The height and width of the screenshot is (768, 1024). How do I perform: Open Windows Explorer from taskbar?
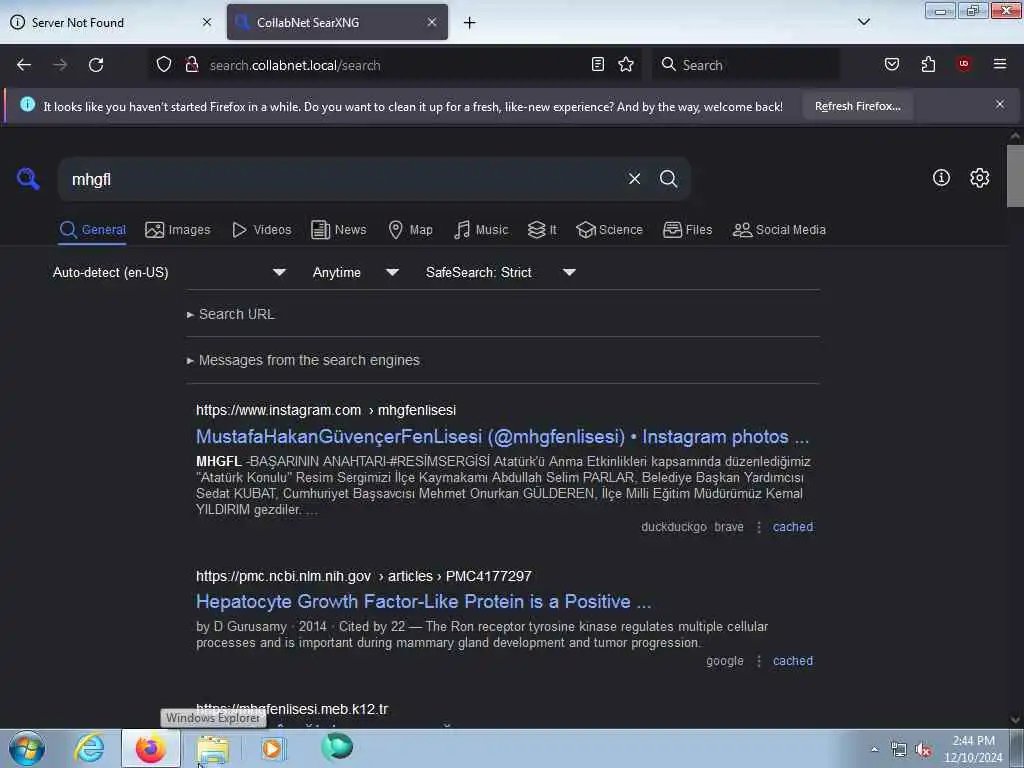coord(212,749)
